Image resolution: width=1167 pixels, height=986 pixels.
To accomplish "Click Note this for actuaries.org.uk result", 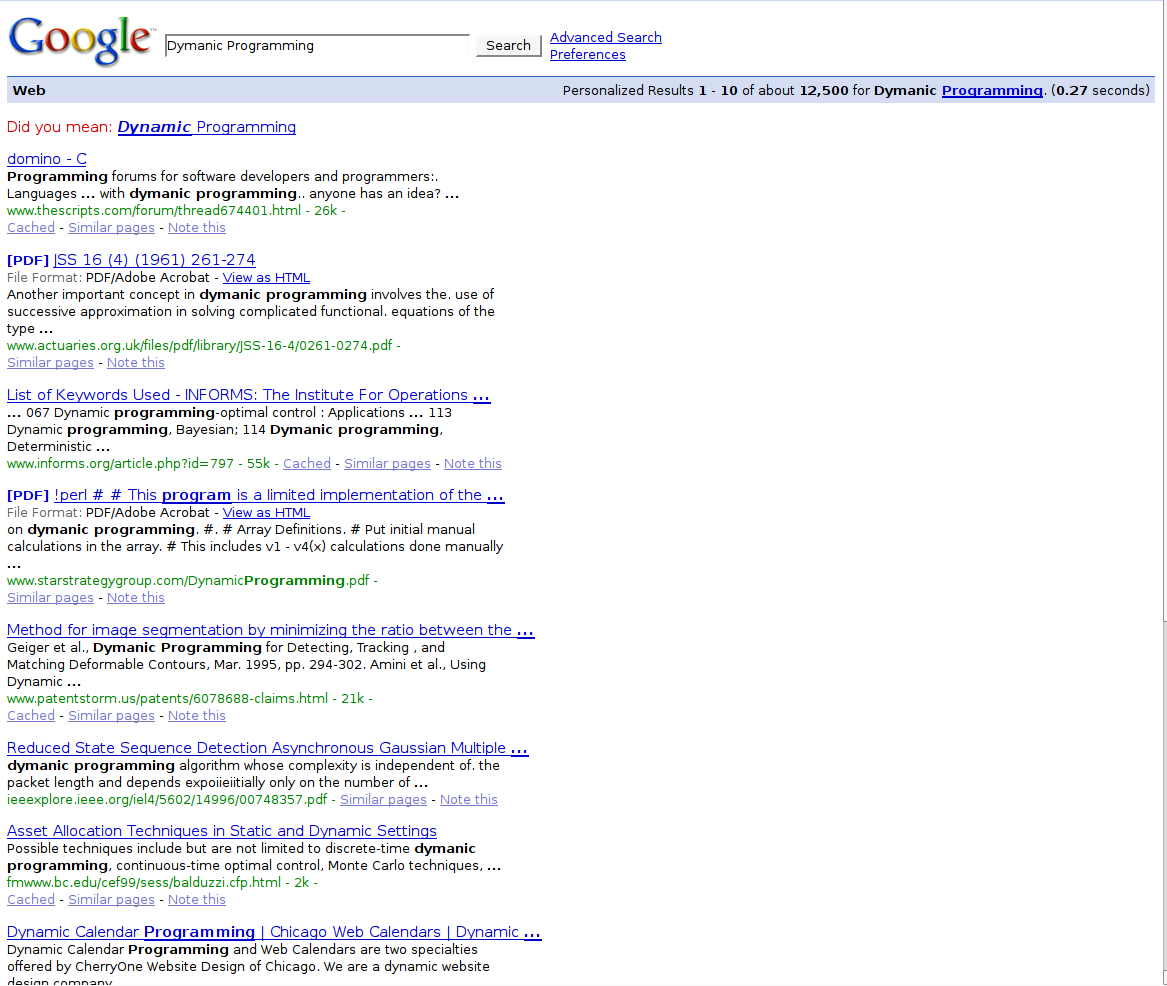I will (136, 362).
